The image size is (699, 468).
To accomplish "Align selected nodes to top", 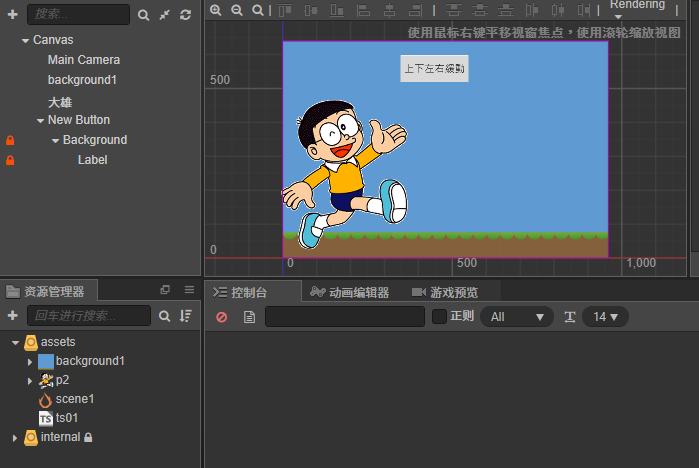I will [x=285, y=10].
